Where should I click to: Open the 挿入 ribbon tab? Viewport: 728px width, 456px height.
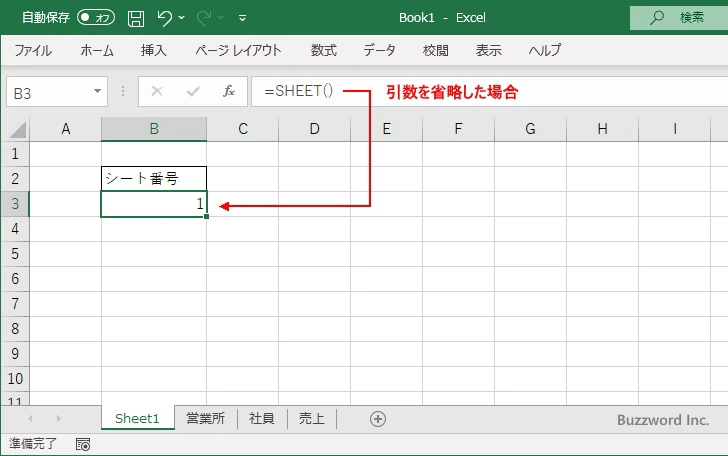point(153,50)
